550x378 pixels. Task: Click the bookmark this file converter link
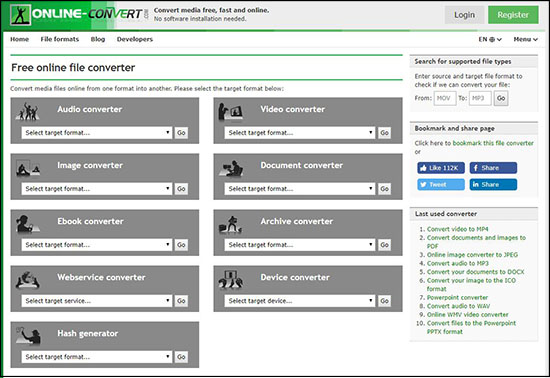[x=493, y=143]
